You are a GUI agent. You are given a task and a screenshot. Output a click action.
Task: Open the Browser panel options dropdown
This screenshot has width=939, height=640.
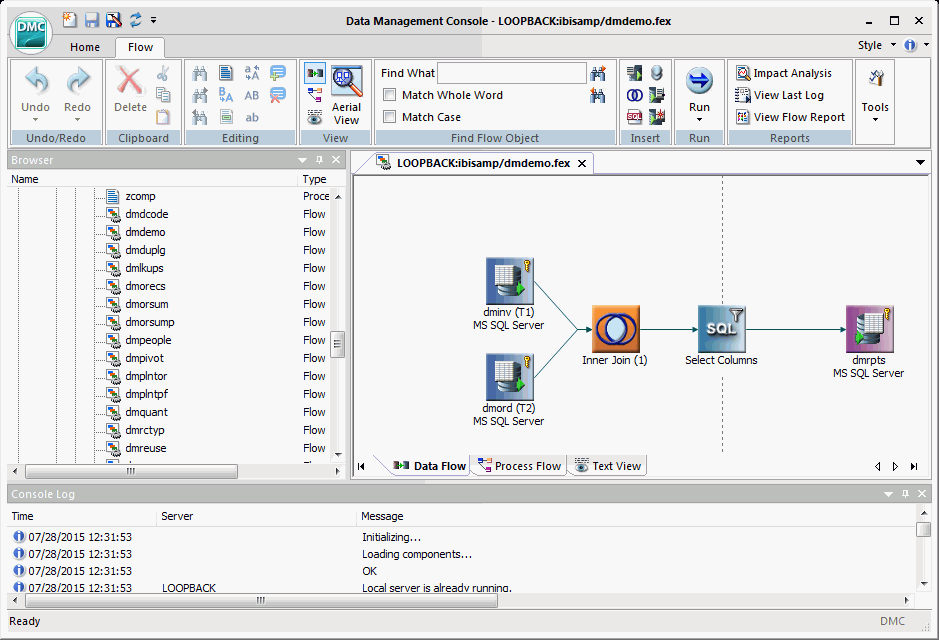[x=302, y=160]
